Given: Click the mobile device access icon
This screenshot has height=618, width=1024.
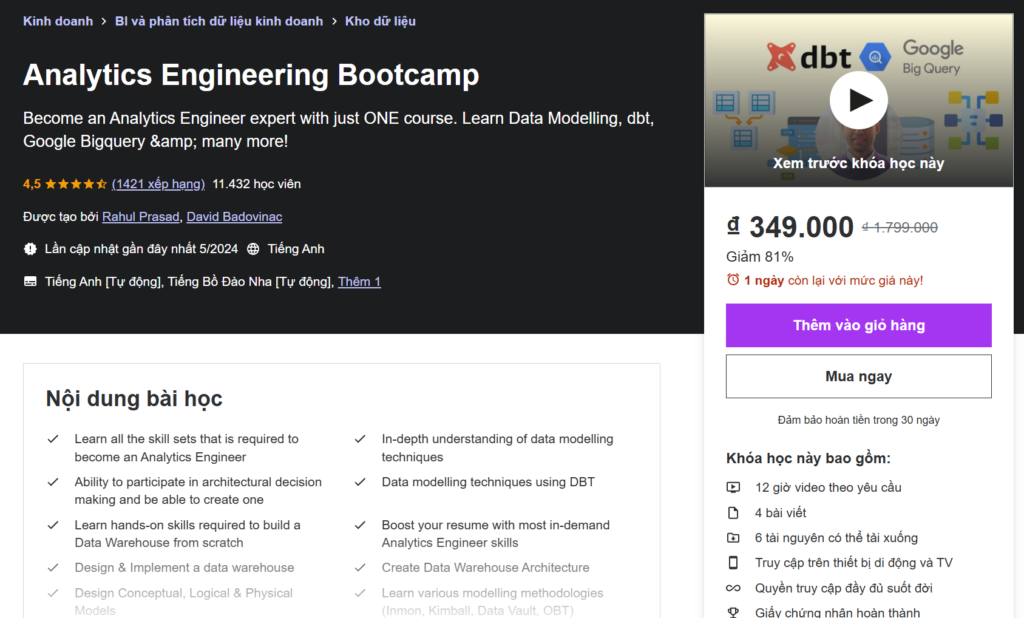Looking at the screenshot, I should click(733, 563).
